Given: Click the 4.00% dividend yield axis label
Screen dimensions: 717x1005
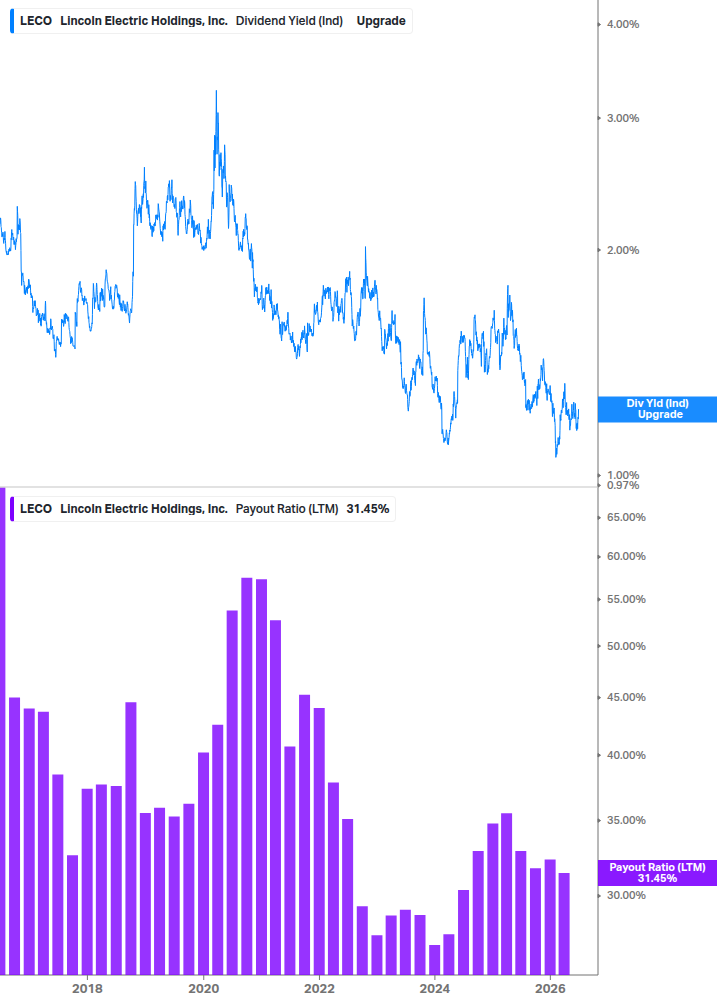Looking at the screenshot, I should pos(623,24).
